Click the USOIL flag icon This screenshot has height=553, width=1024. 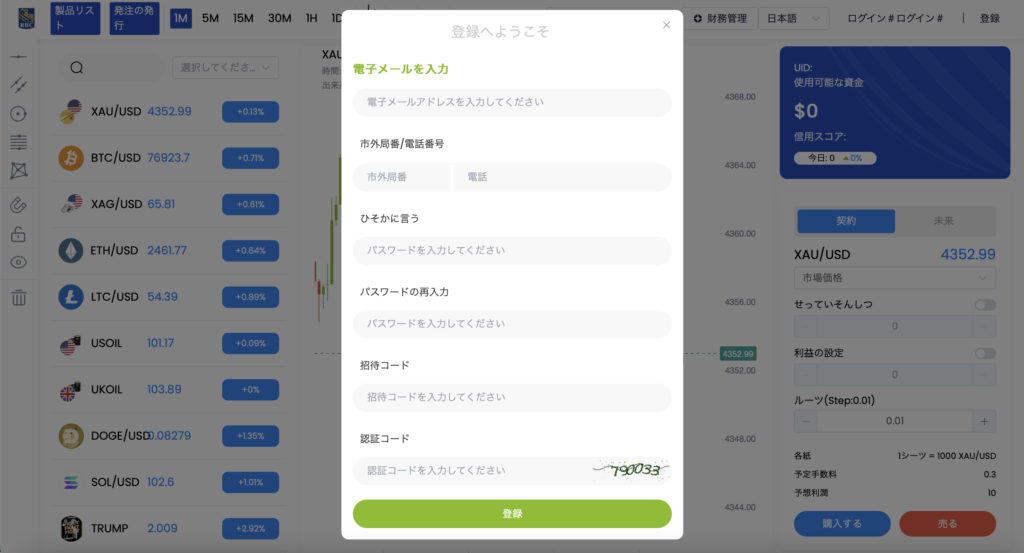point(71,343)
